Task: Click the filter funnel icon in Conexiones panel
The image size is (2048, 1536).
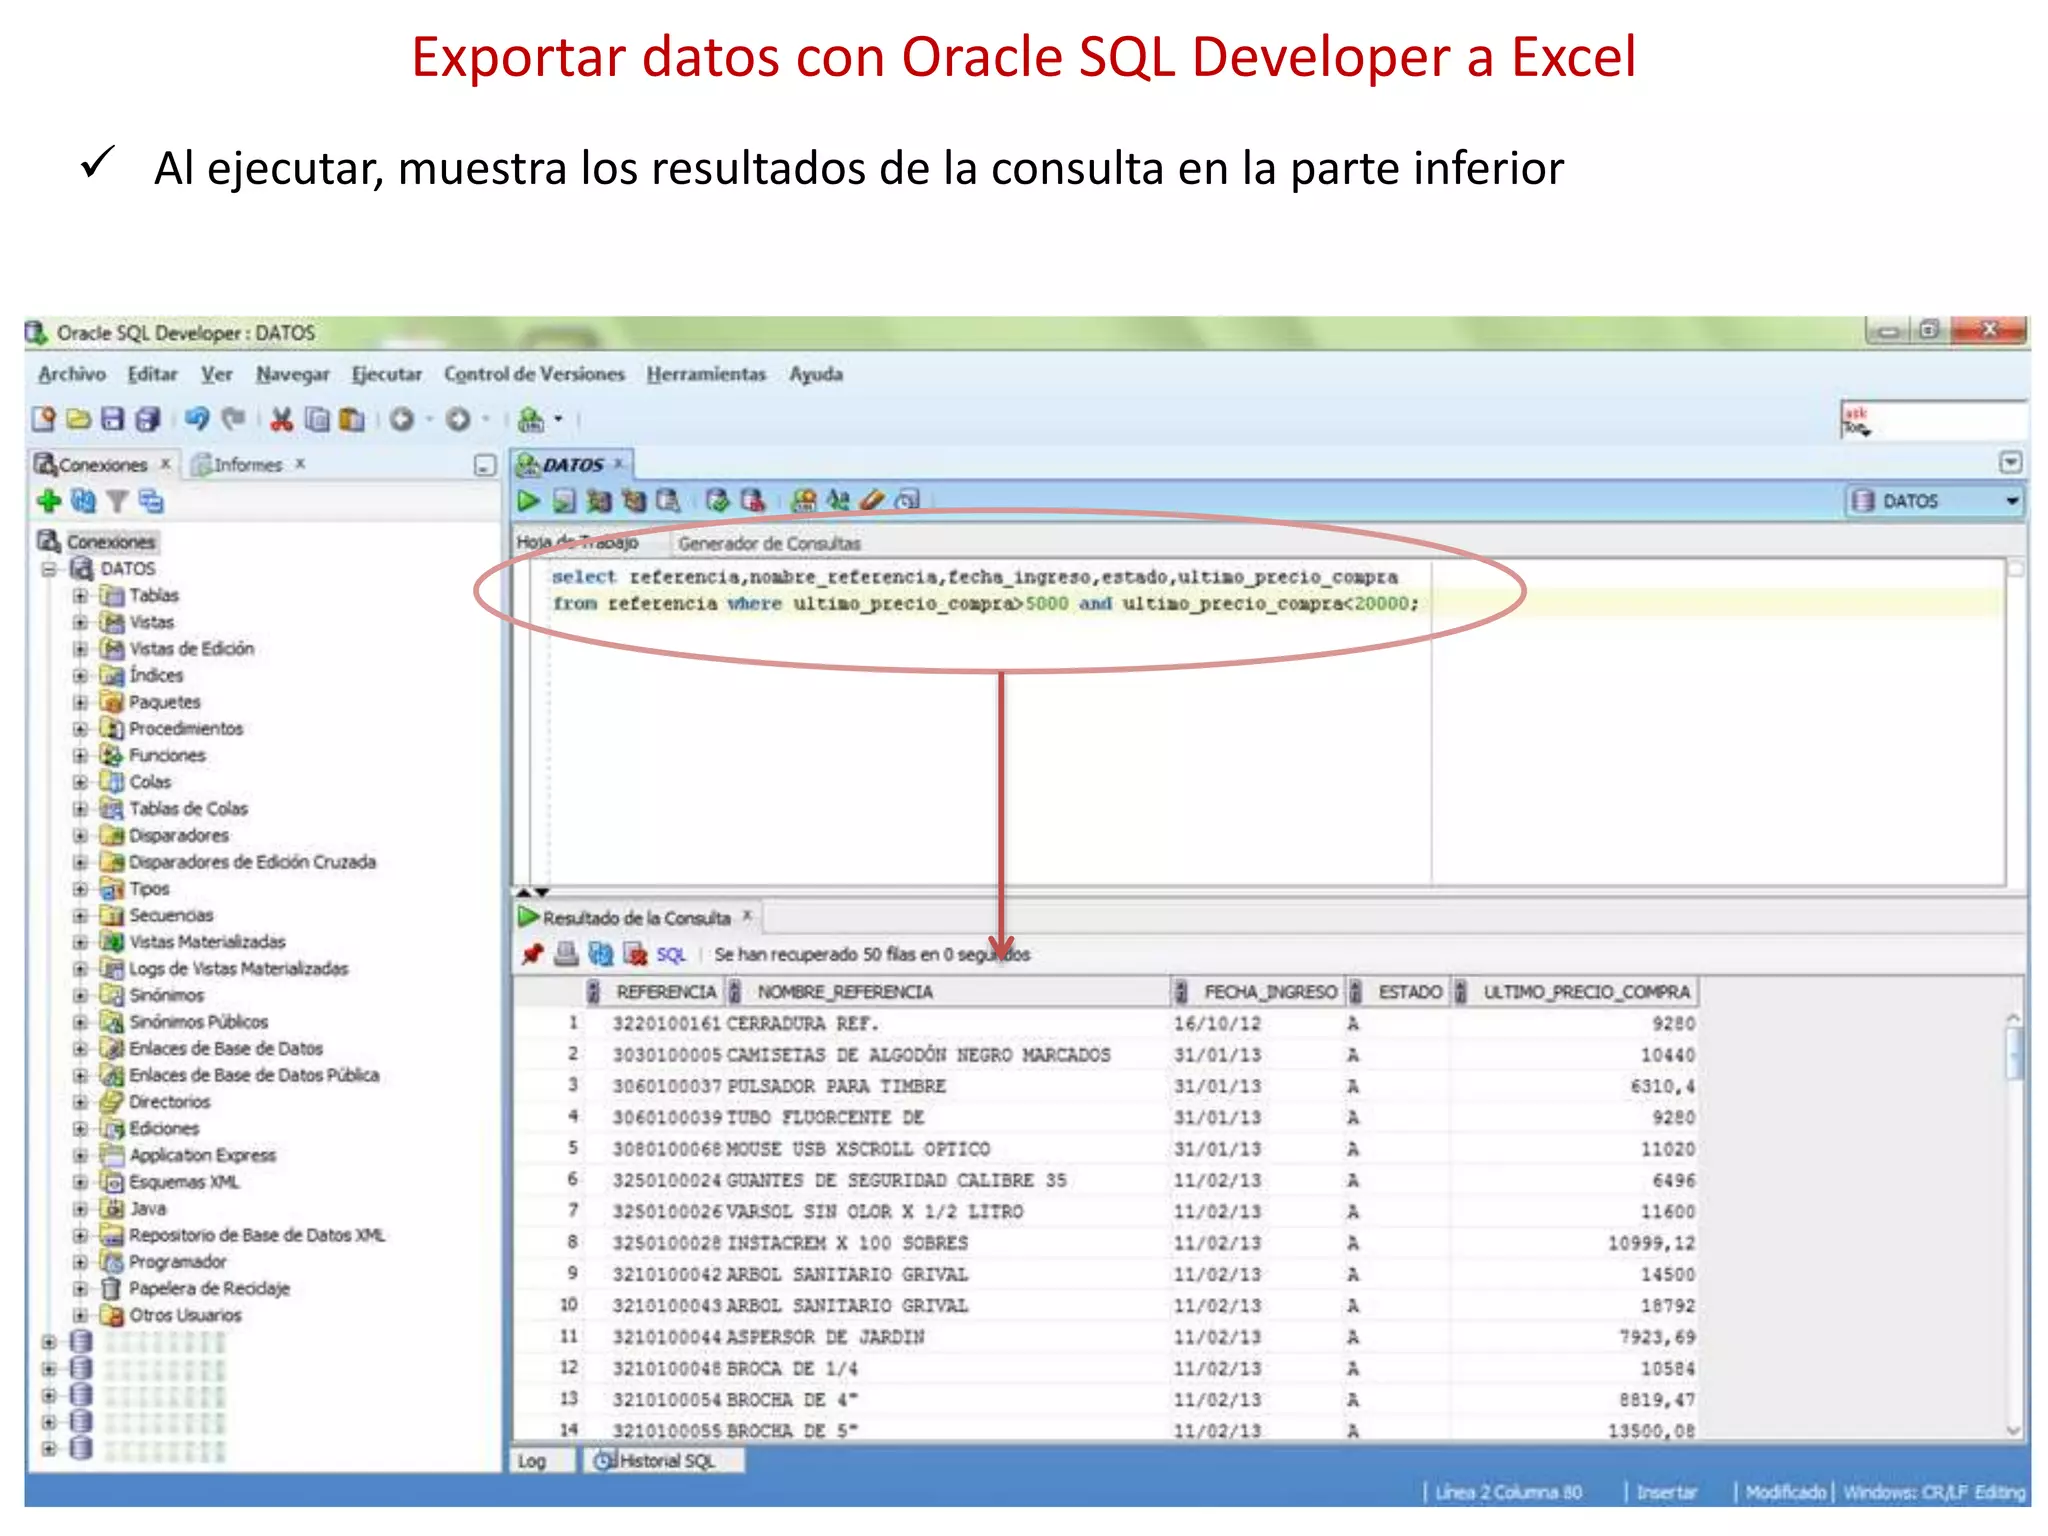Action: (x=117, y=501)
